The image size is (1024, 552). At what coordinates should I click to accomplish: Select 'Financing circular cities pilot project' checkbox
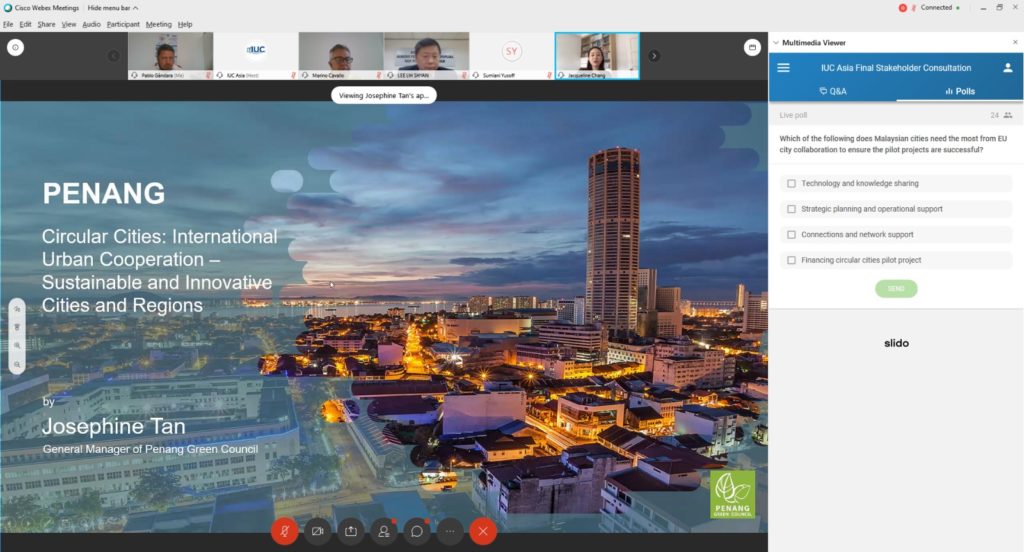(791, 260)
